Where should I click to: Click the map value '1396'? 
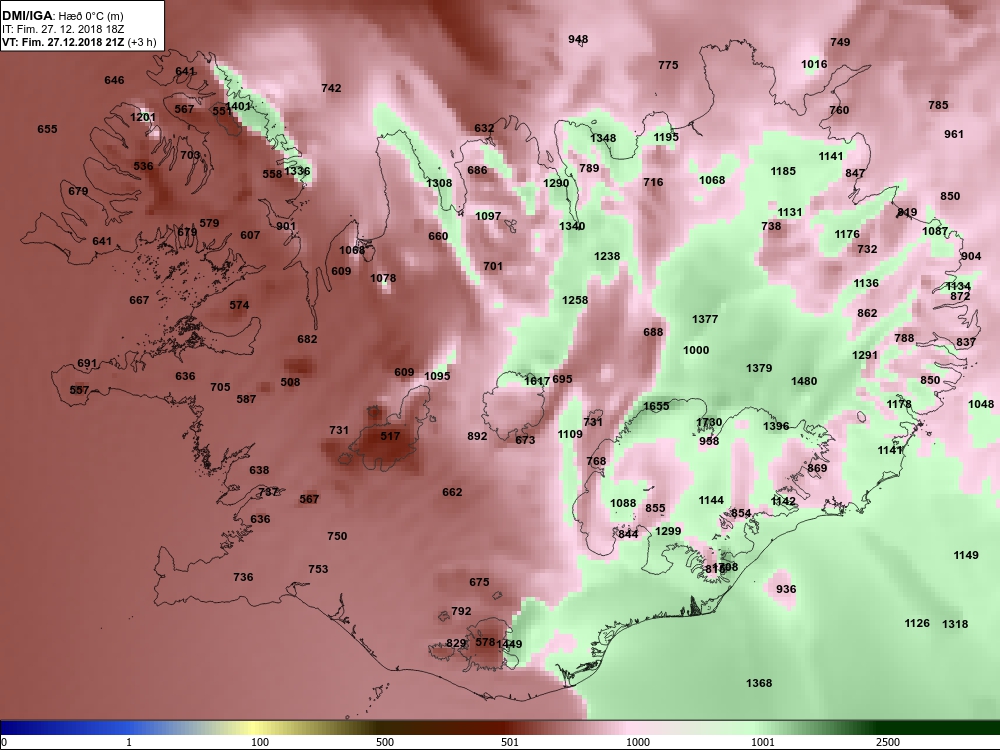(776, 426)
